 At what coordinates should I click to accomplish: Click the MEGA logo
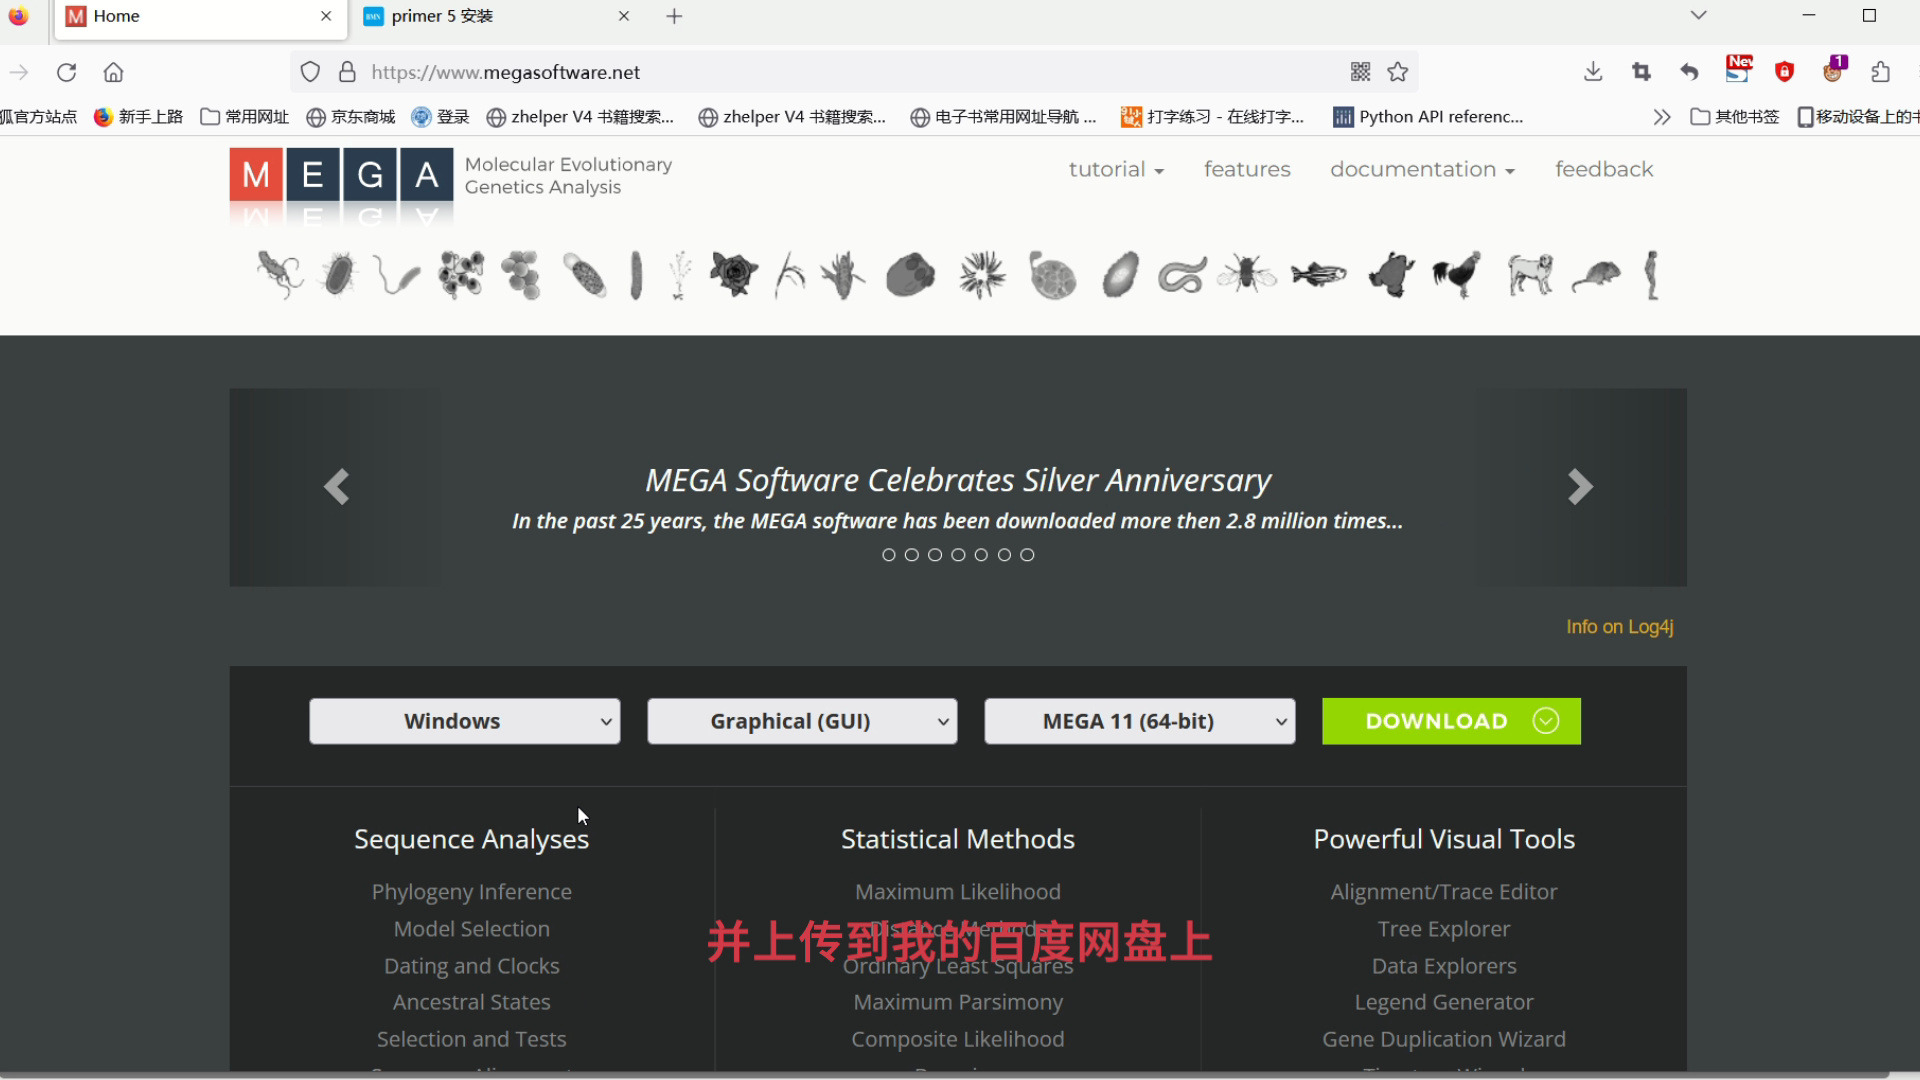(x=341, y=175)
